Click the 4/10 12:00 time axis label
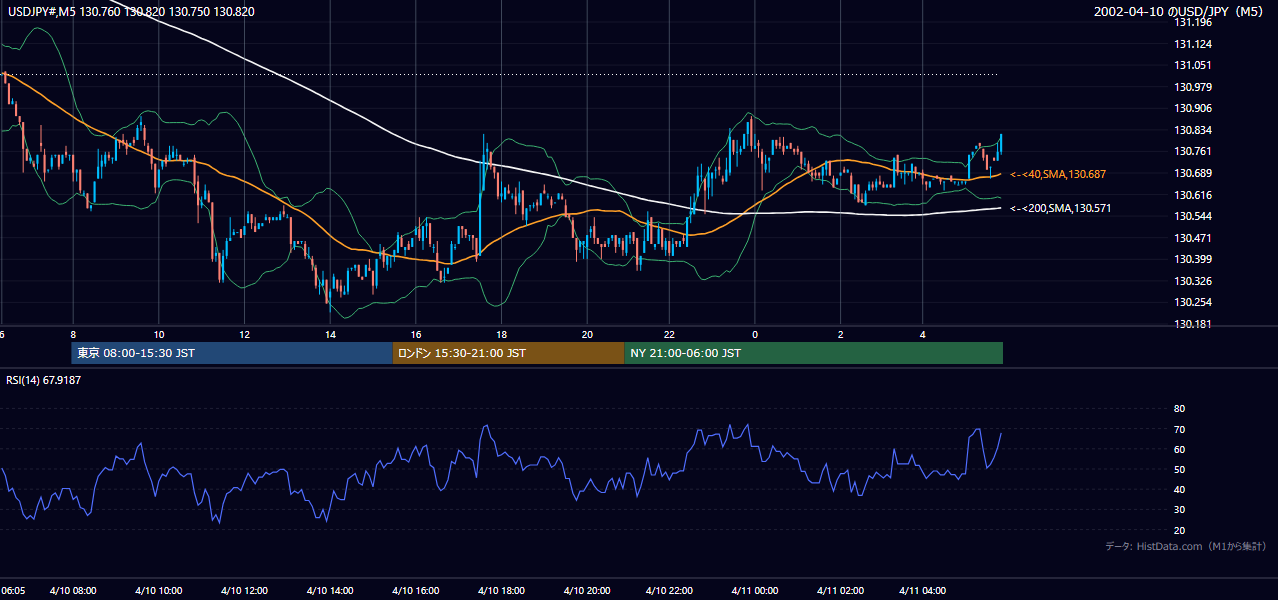 tap(246, 591)
